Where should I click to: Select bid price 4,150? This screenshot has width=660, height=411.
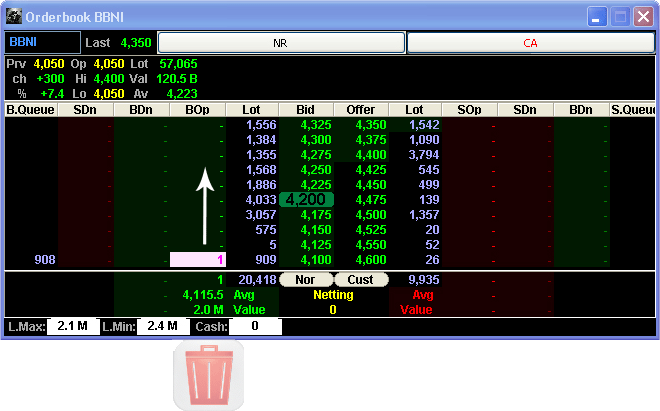coord(316,230)
